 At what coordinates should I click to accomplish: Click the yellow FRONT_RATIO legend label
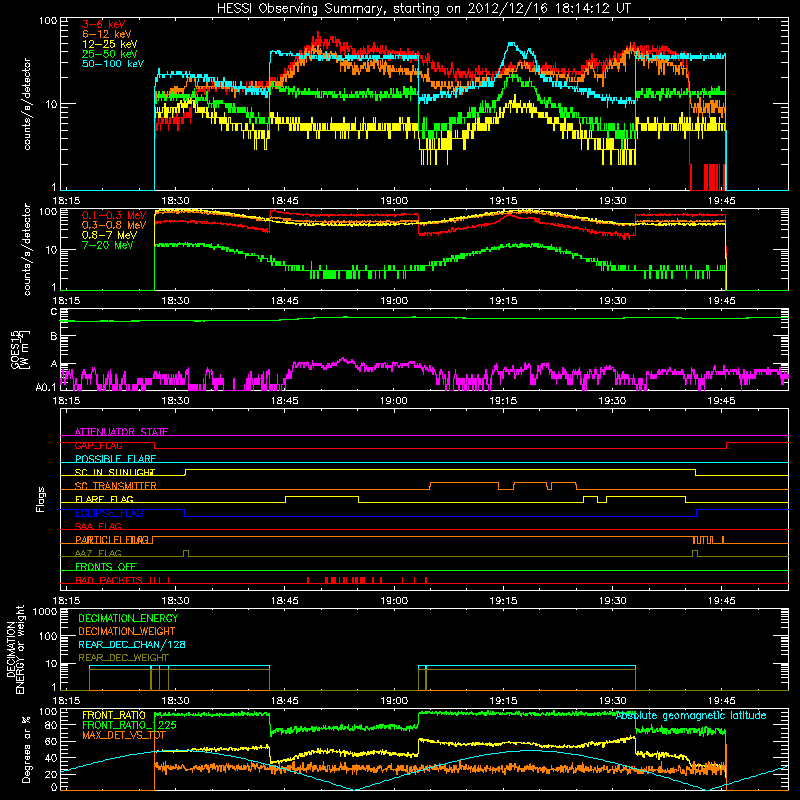coord(114,716)
